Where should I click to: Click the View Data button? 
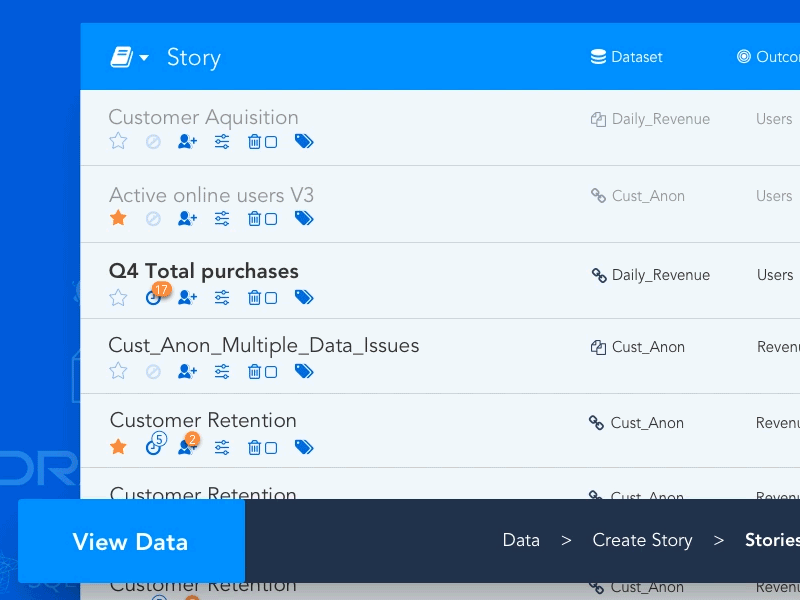point(131,541)
